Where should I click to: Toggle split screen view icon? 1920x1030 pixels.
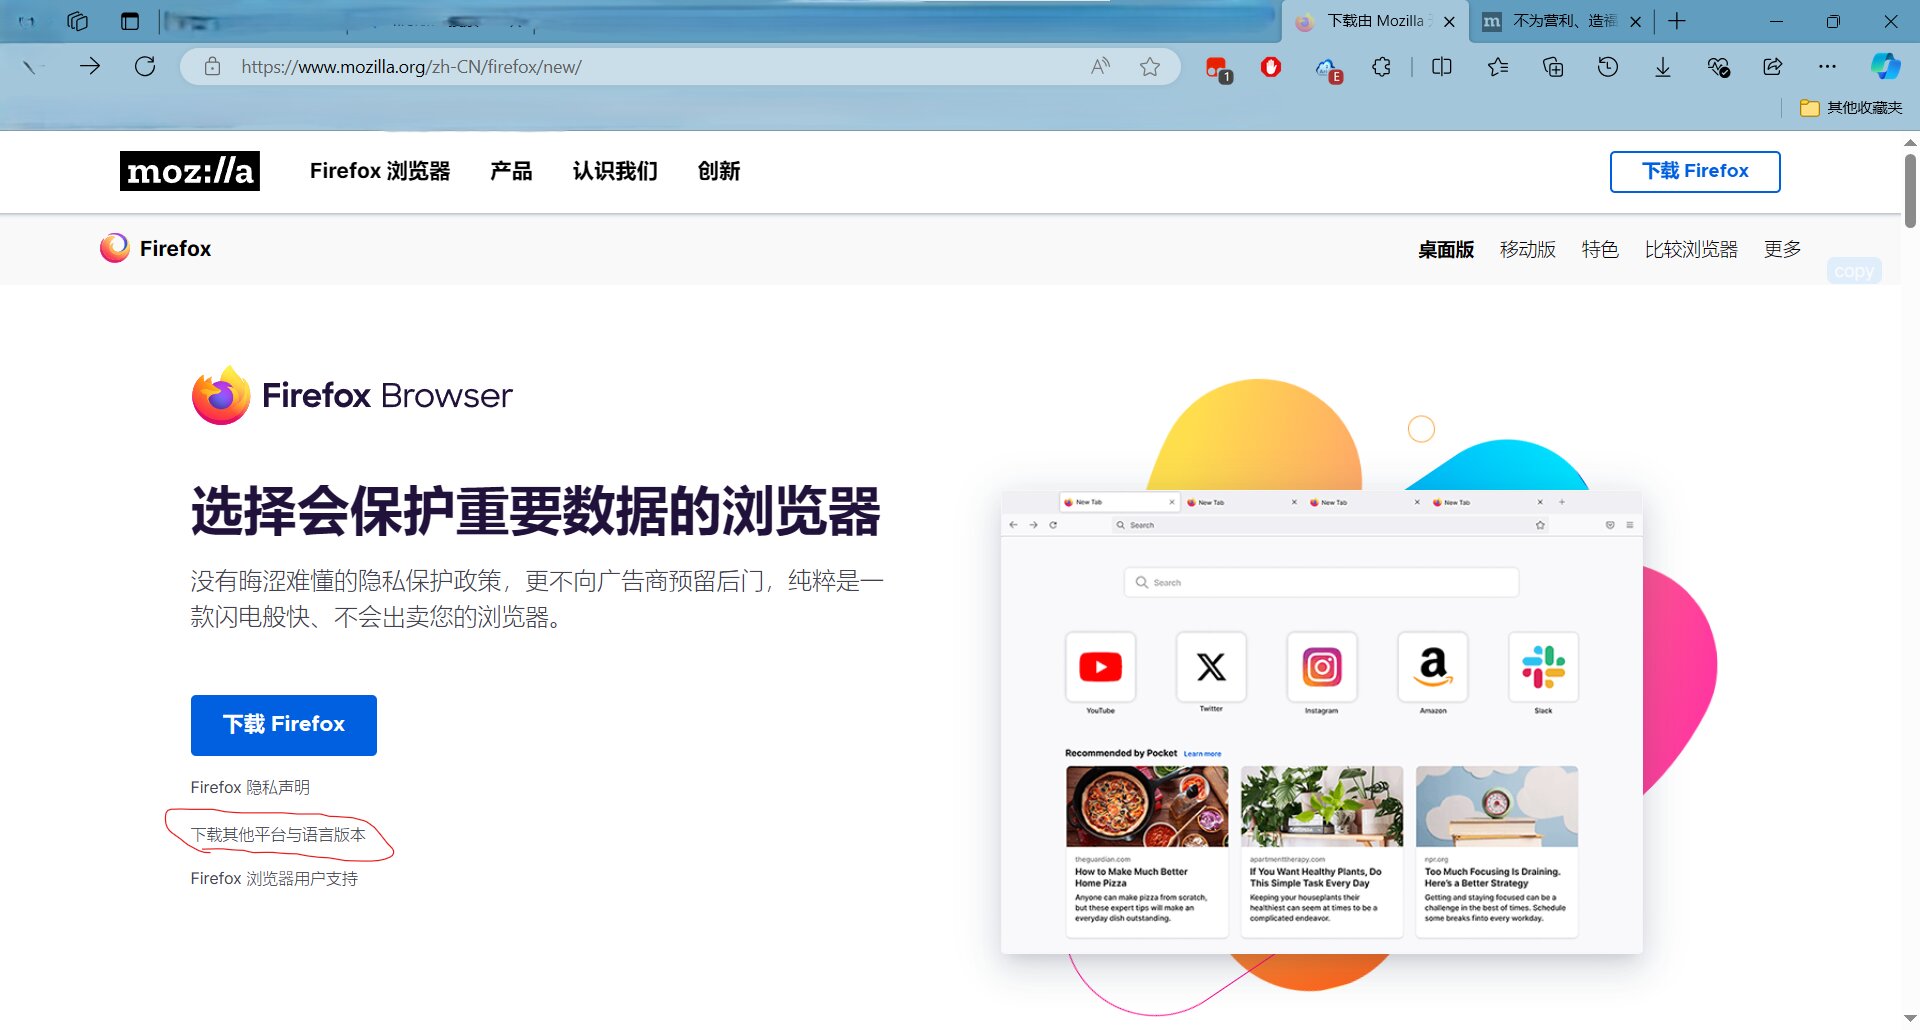1441,67
